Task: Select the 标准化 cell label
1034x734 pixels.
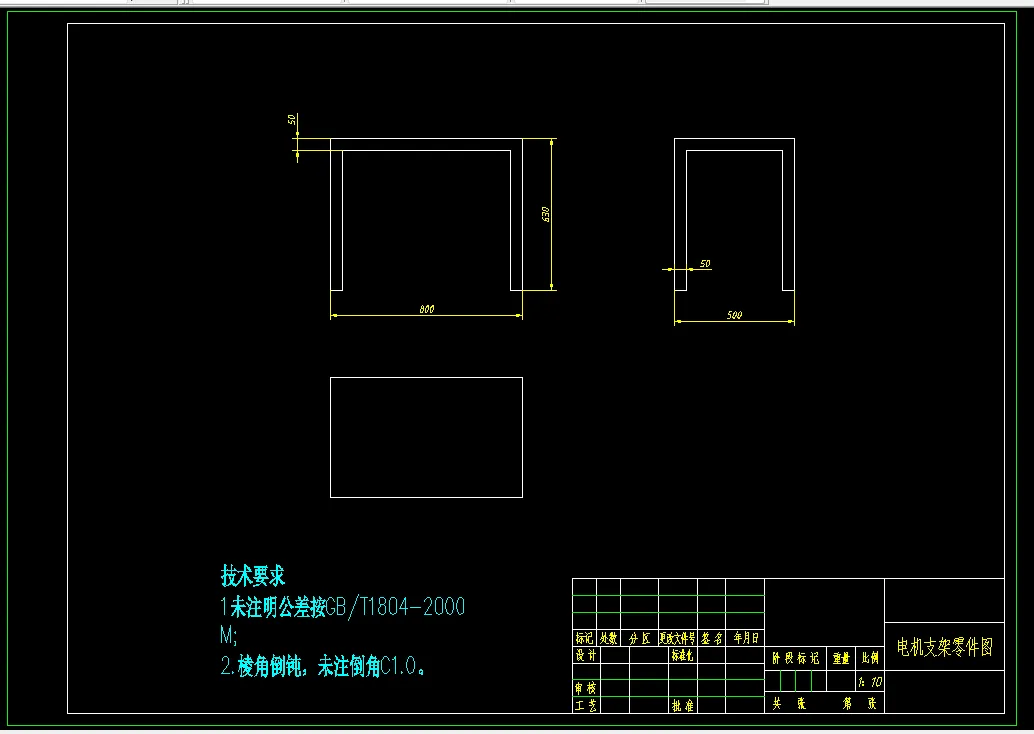Action: coord(683,655)
